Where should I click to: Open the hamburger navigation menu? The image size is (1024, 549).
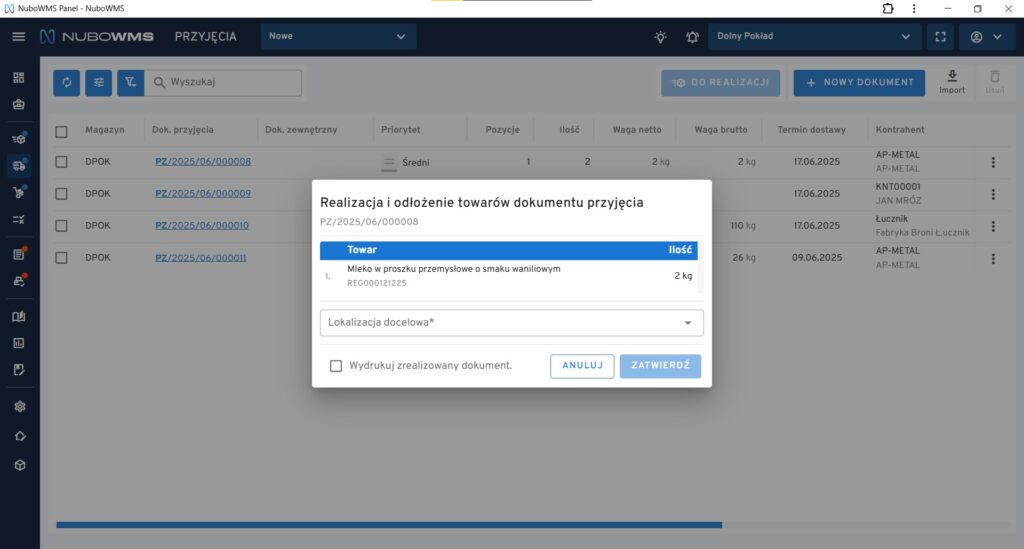click(19, 37)
